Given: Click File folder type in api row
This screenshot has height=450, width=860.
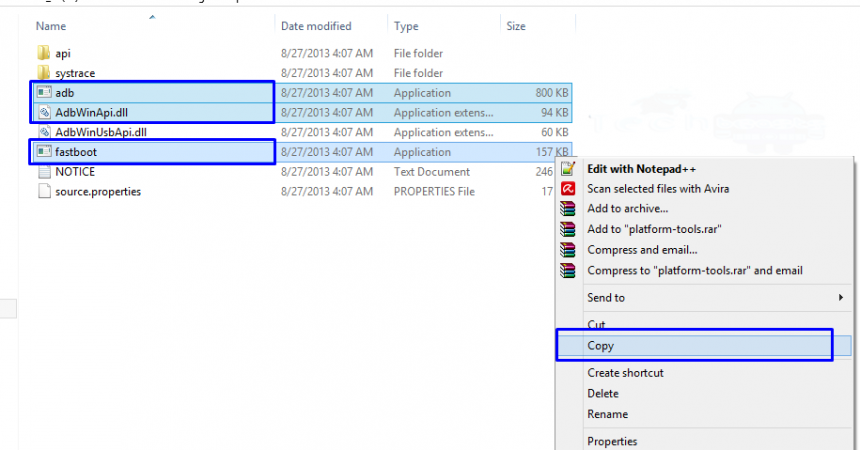Looking at the screenshot, I should click(x=418, y=53).
